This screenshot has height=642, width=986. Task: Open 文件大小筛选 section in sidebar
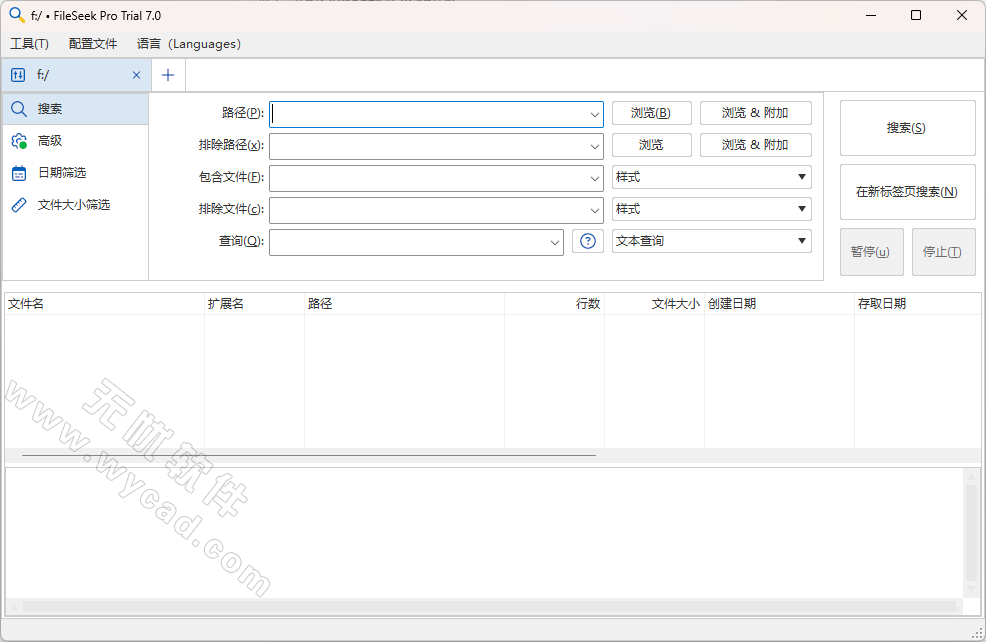coord(75,204)
